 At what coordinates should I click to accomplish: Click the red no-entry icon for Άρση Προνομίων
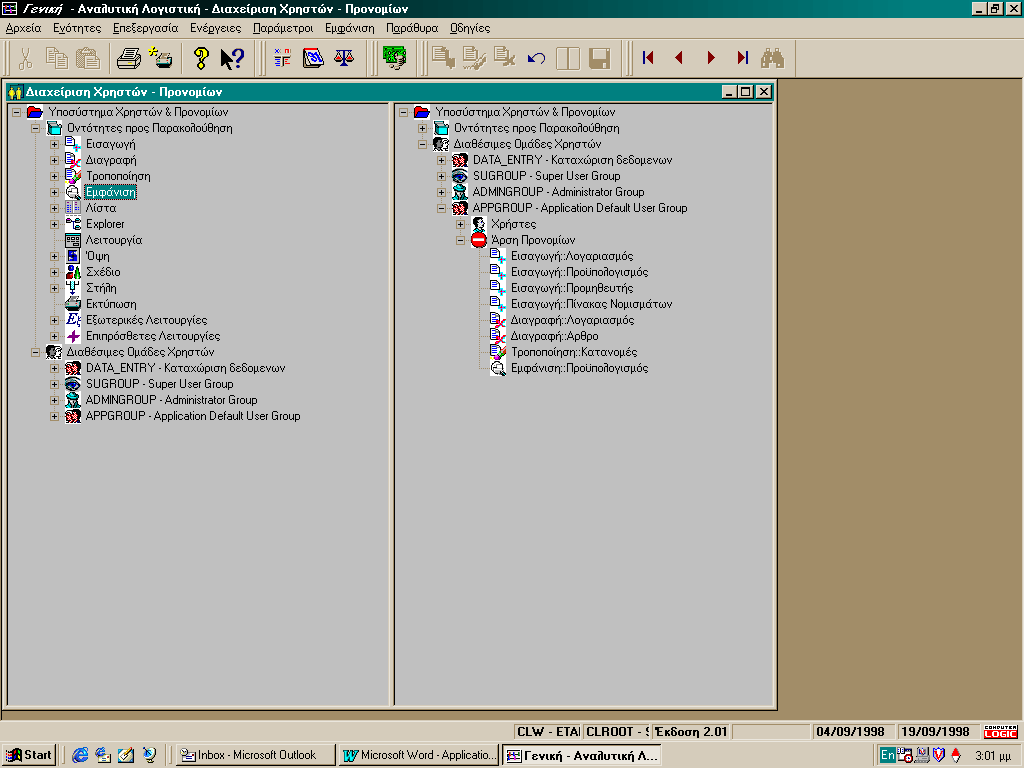pos(479,240)
